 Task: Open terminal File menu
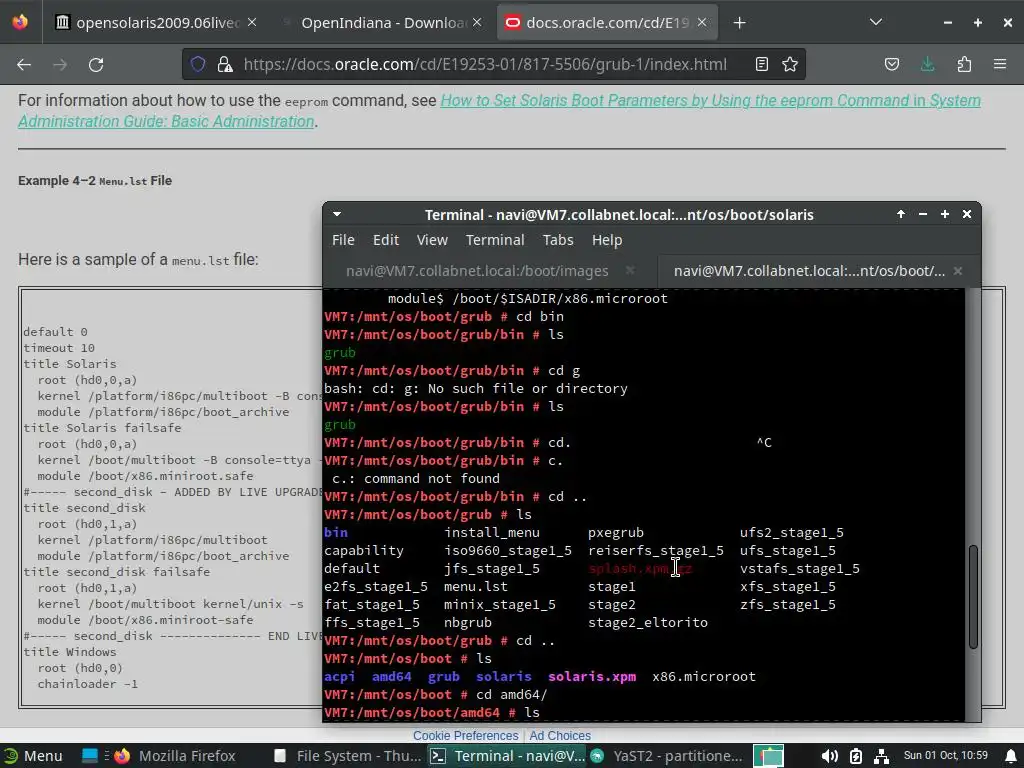tap(343, 240)
